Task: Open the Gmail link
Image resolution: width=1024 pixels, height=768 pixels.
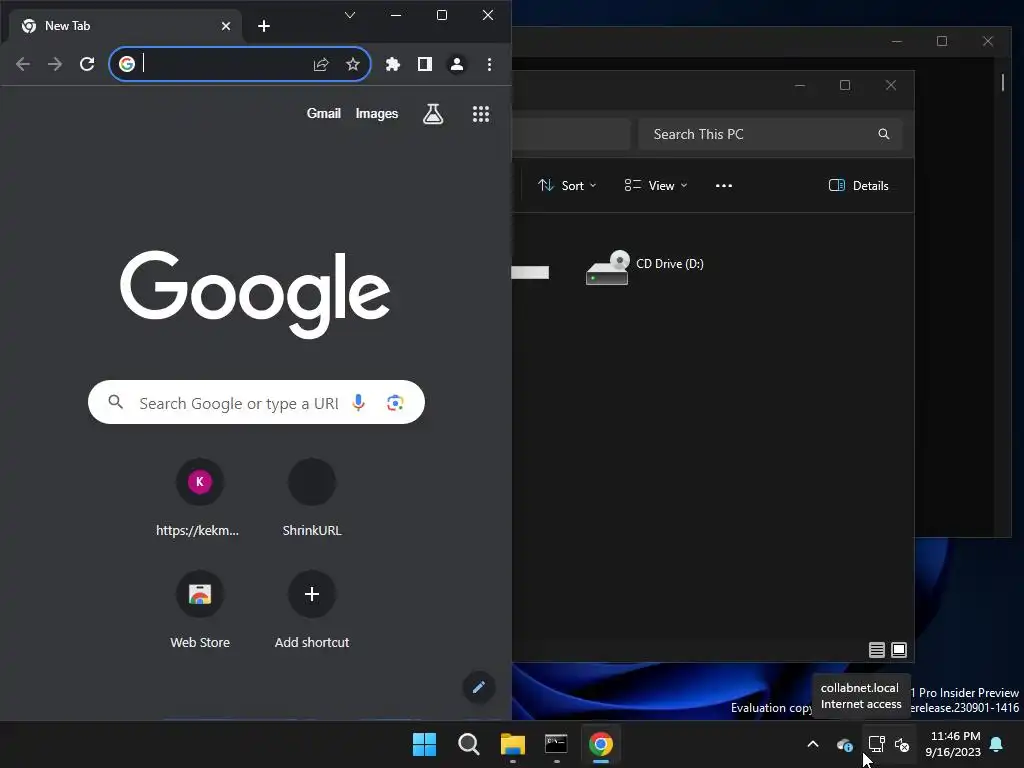Action: pyautogui.click(x=324, y=114)
